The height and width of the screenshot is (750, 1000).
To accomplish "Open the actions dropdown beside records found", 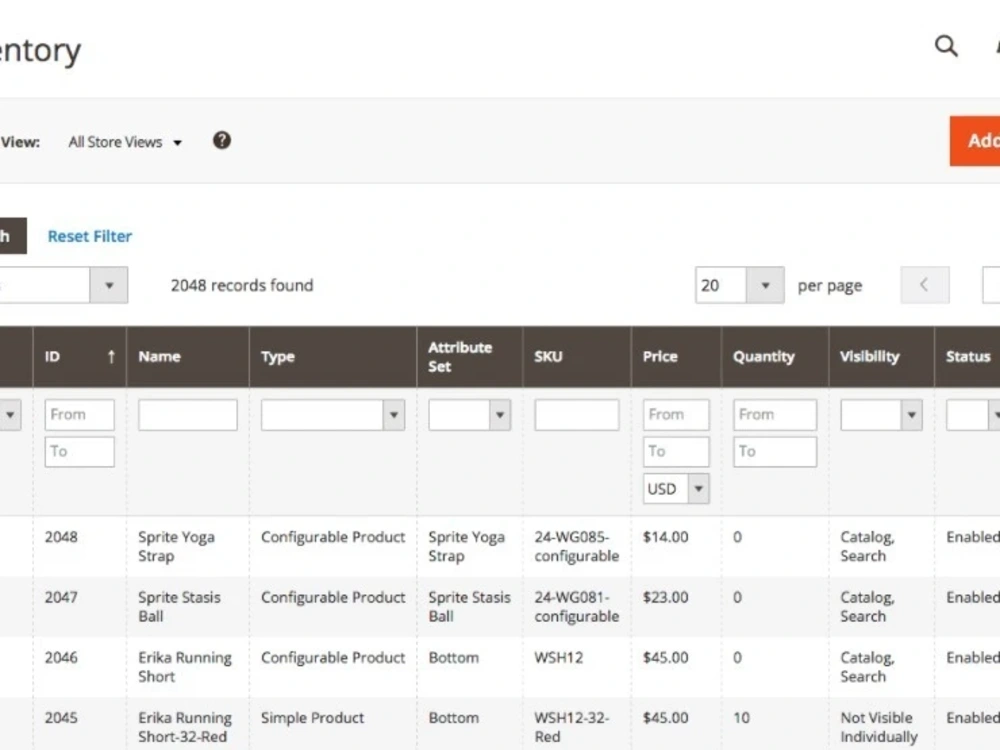I will (109, 285).
